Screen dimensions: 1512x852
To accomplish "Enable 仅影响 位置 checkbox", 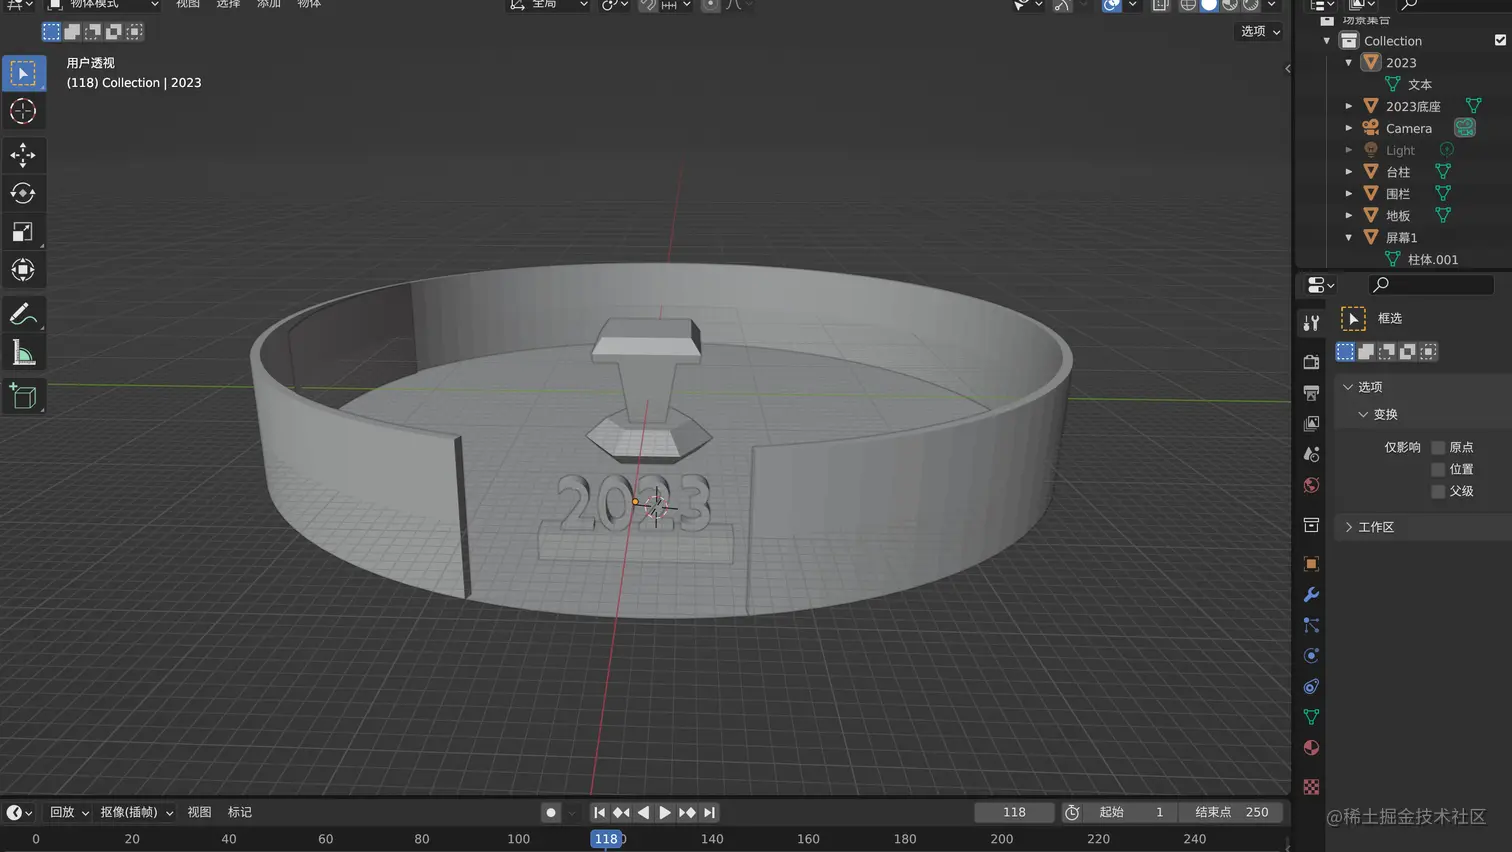I will coord(1438,469).
